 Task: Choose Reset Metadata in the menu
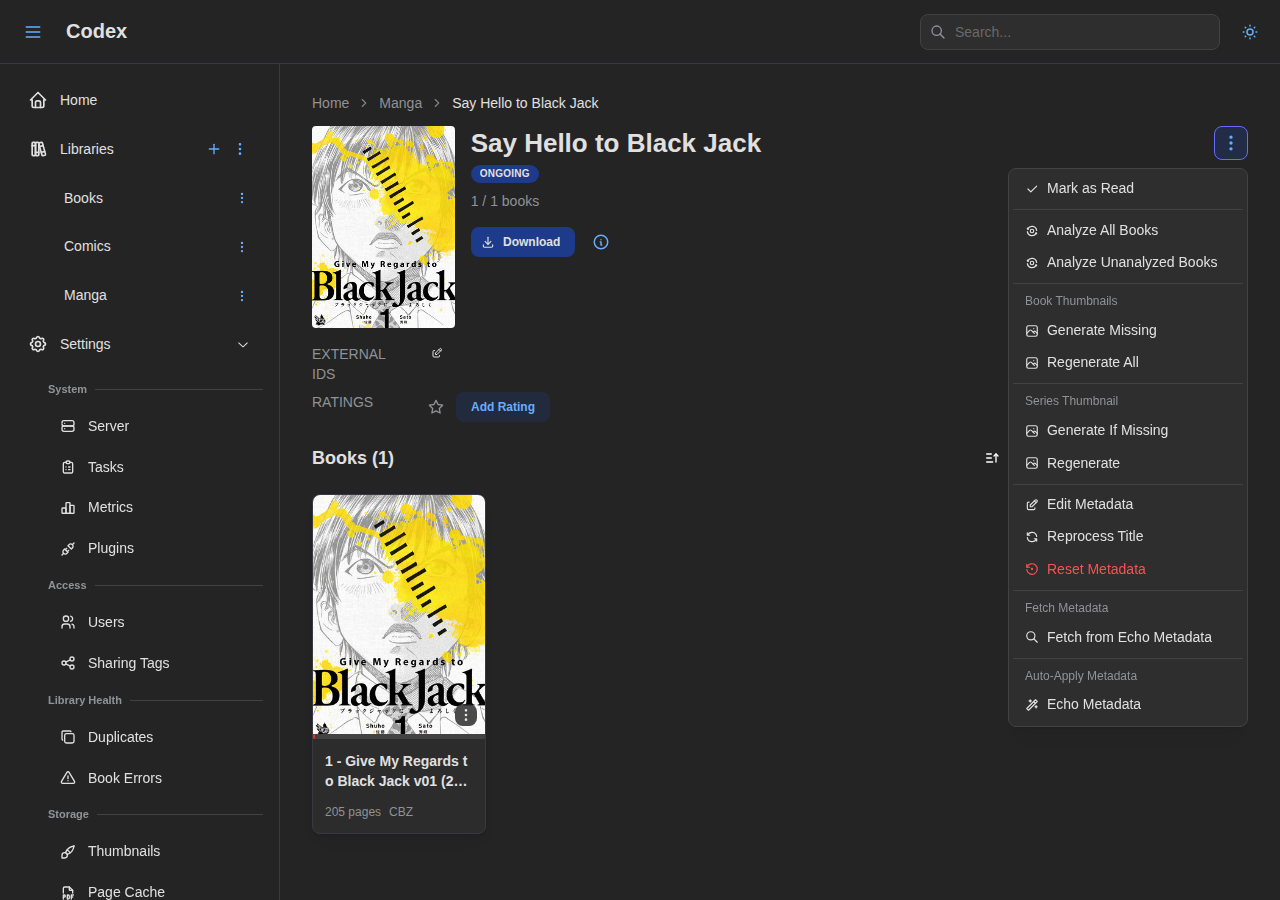click(1096, 569)
